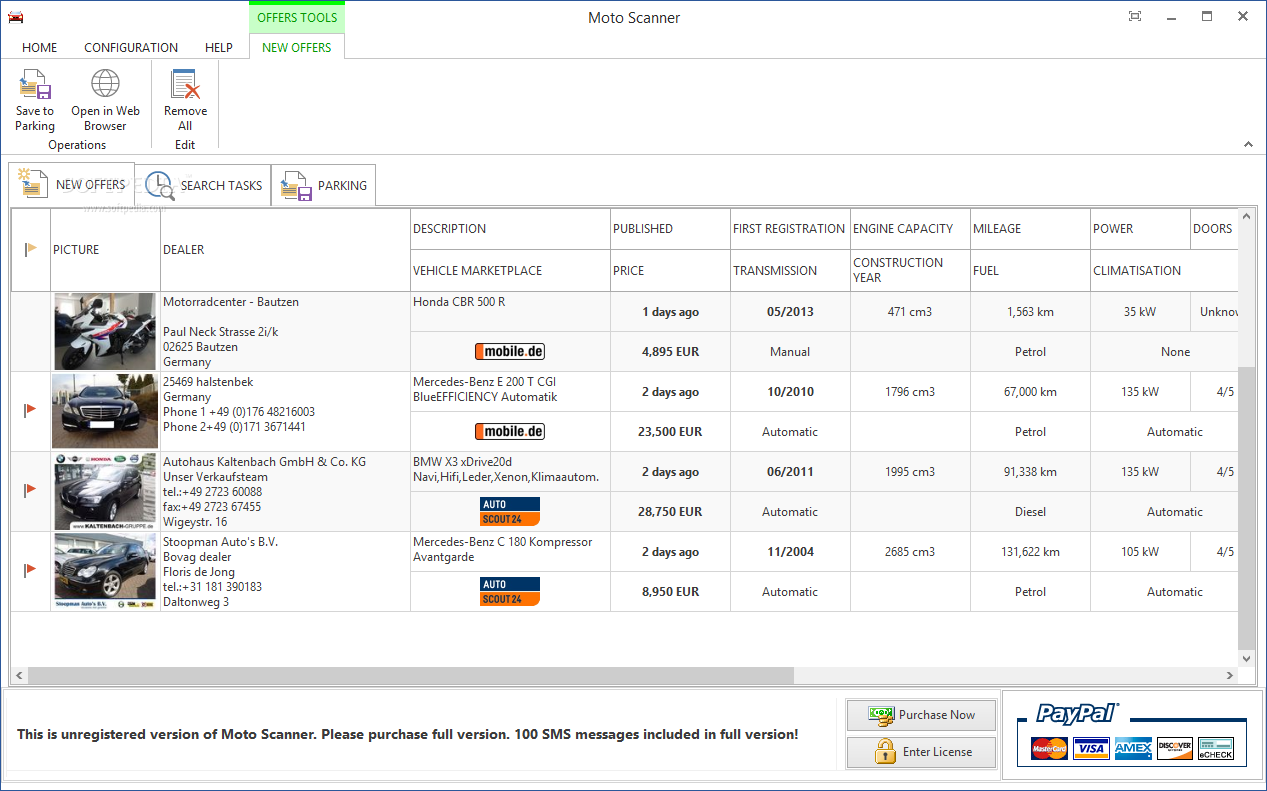Screen dimensions: 1267x791
Task: Click the VEHICLE MARKETPLACE column header
Action: [510, 271]
